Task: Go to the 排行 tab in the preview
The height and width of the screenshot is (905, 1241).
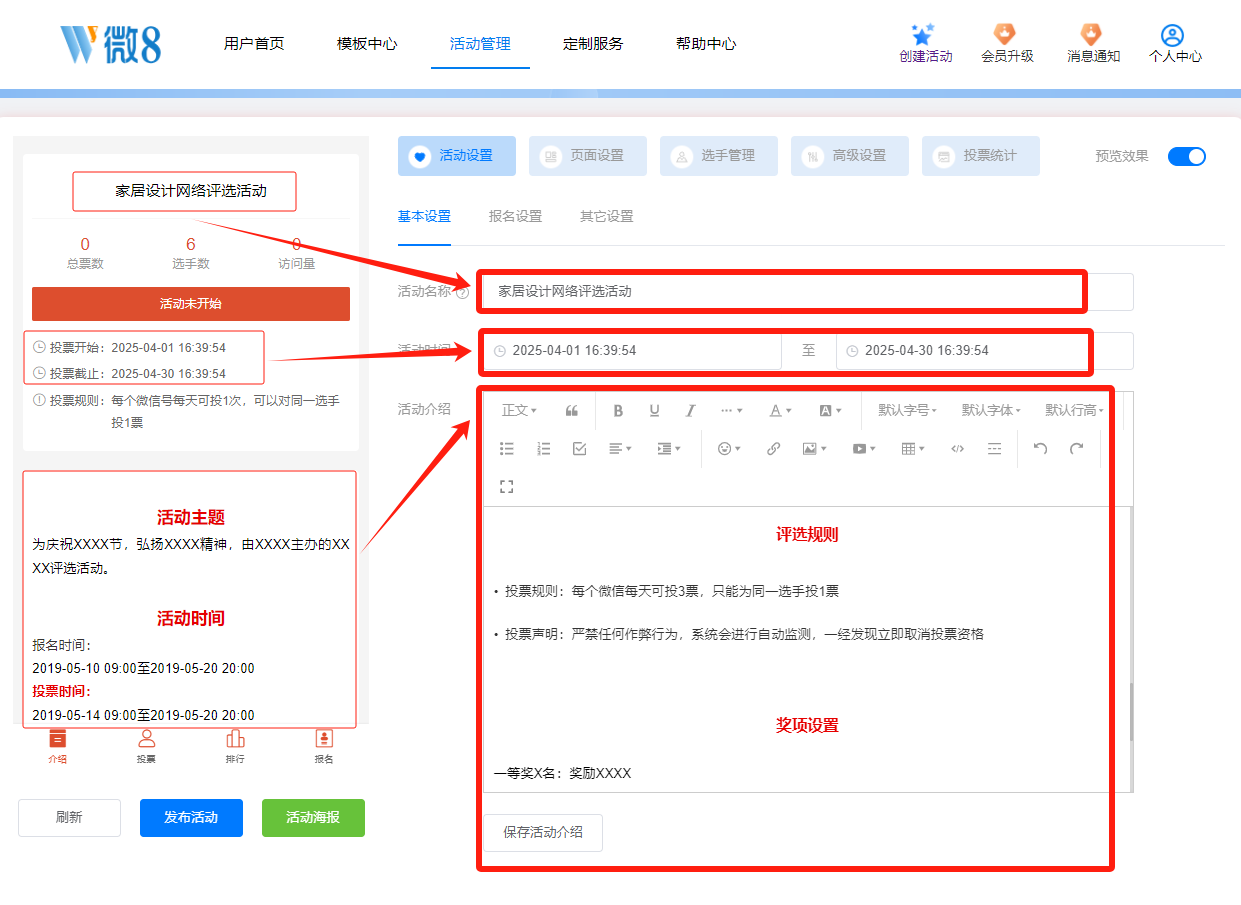Action: click(x=235, y=745)
